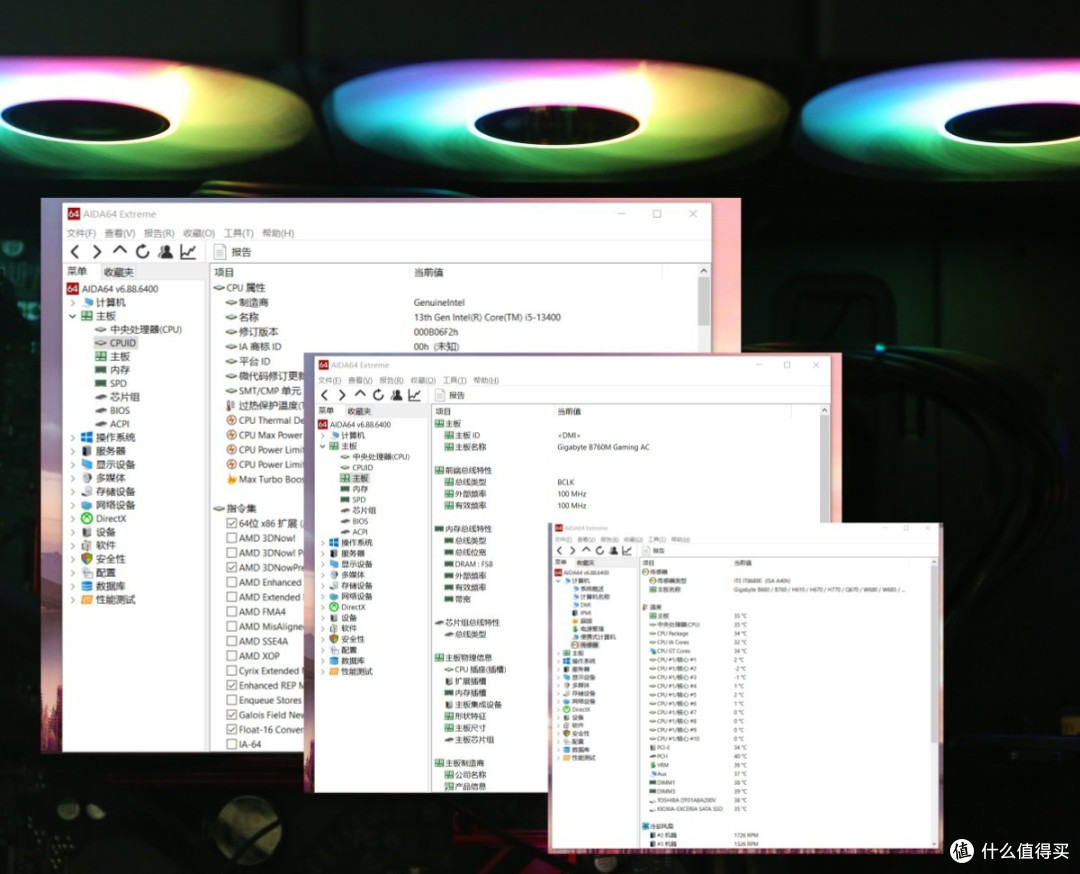This screenshot has width=1080, height=874.
Task: Click 配置 icon in large window tree
Action: (x=87, y=572)
